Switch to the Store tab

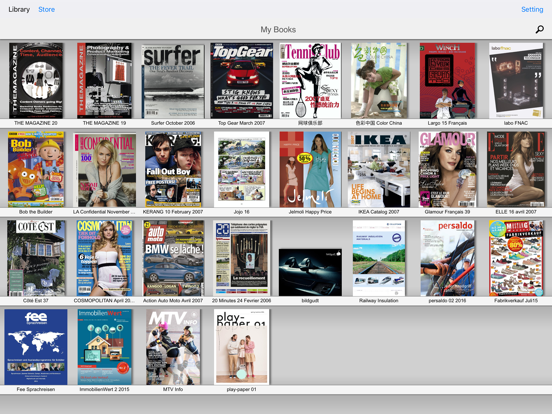46,10
